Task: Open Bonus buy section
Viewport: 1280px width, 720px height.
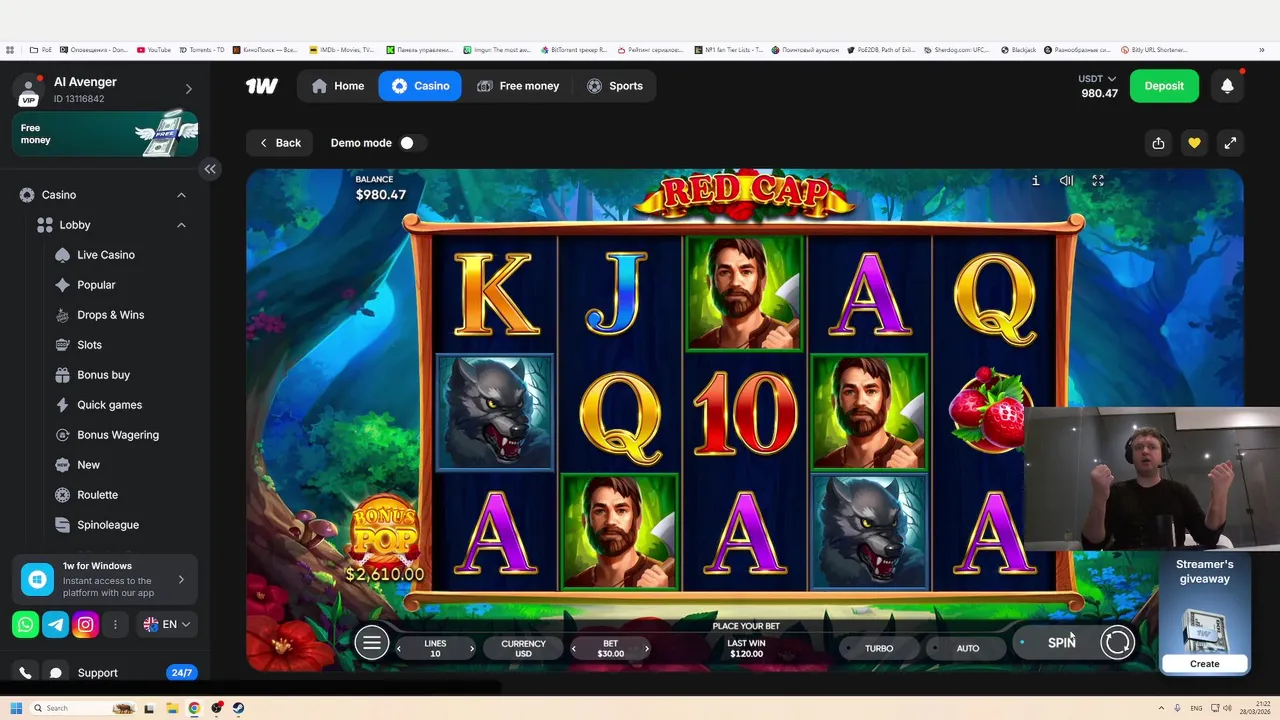Action: 103,375
